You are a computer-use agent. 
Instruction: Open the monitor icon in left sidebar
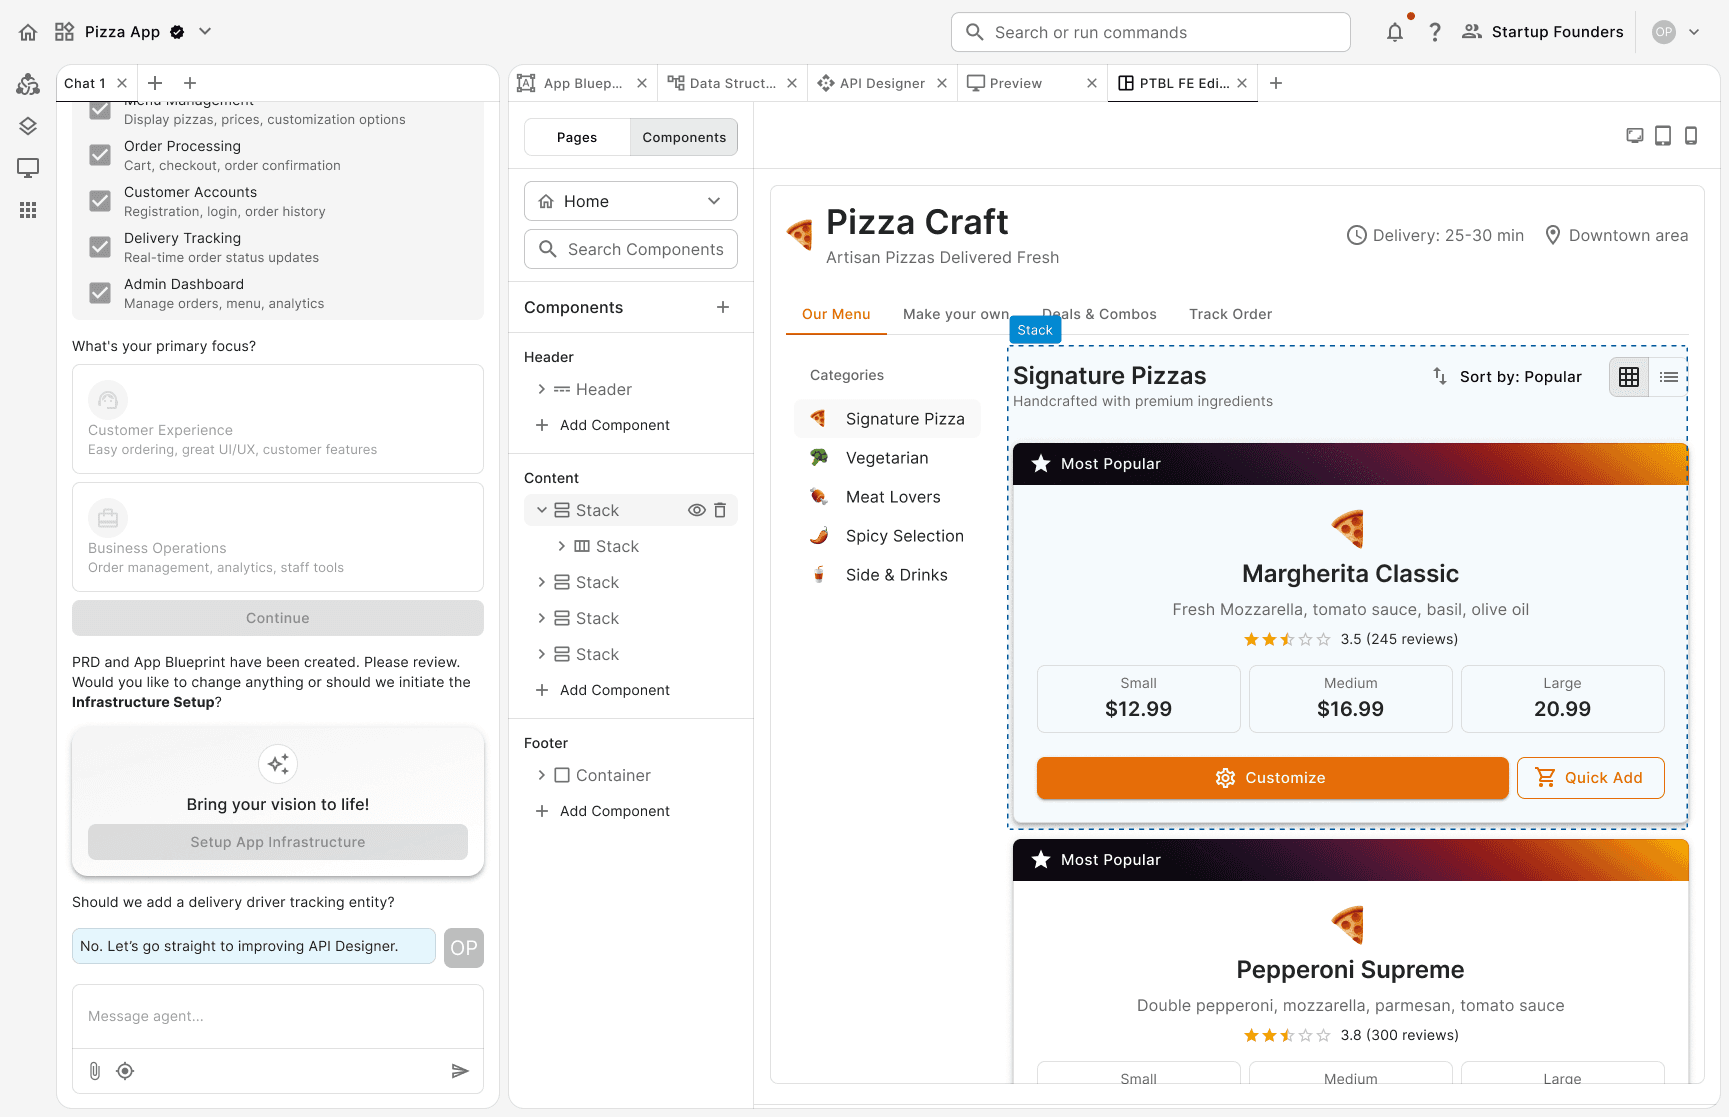tap(28, 168)
